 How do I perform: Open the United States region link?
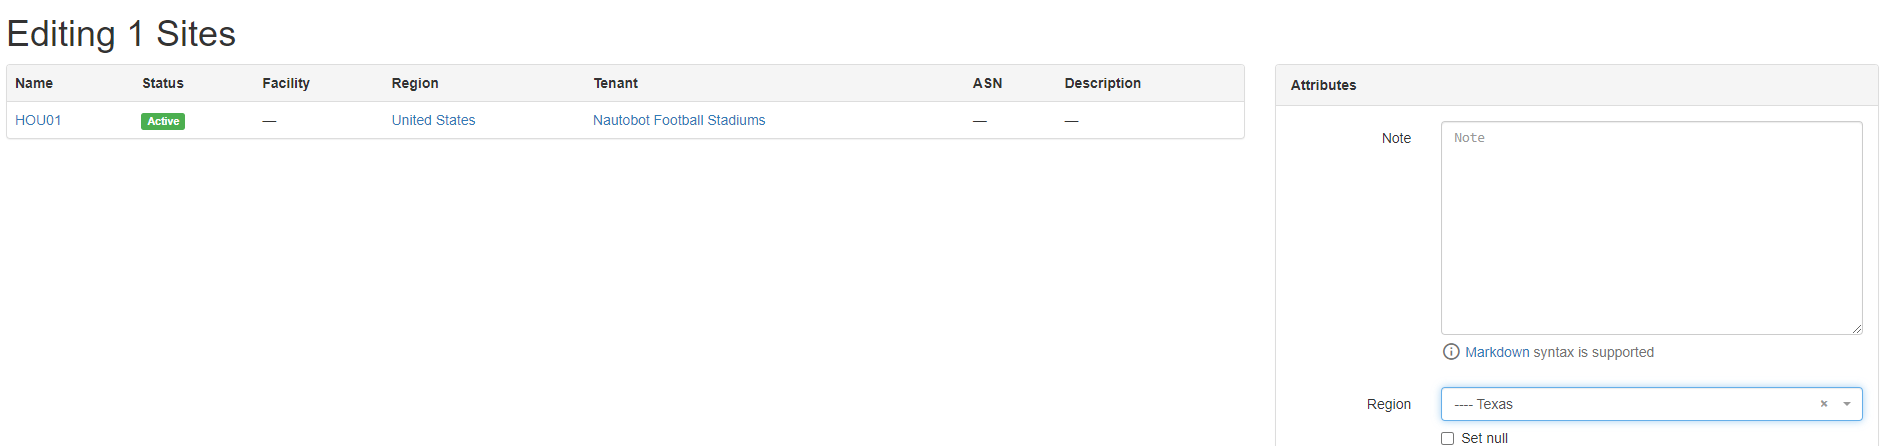coord(433,120)
